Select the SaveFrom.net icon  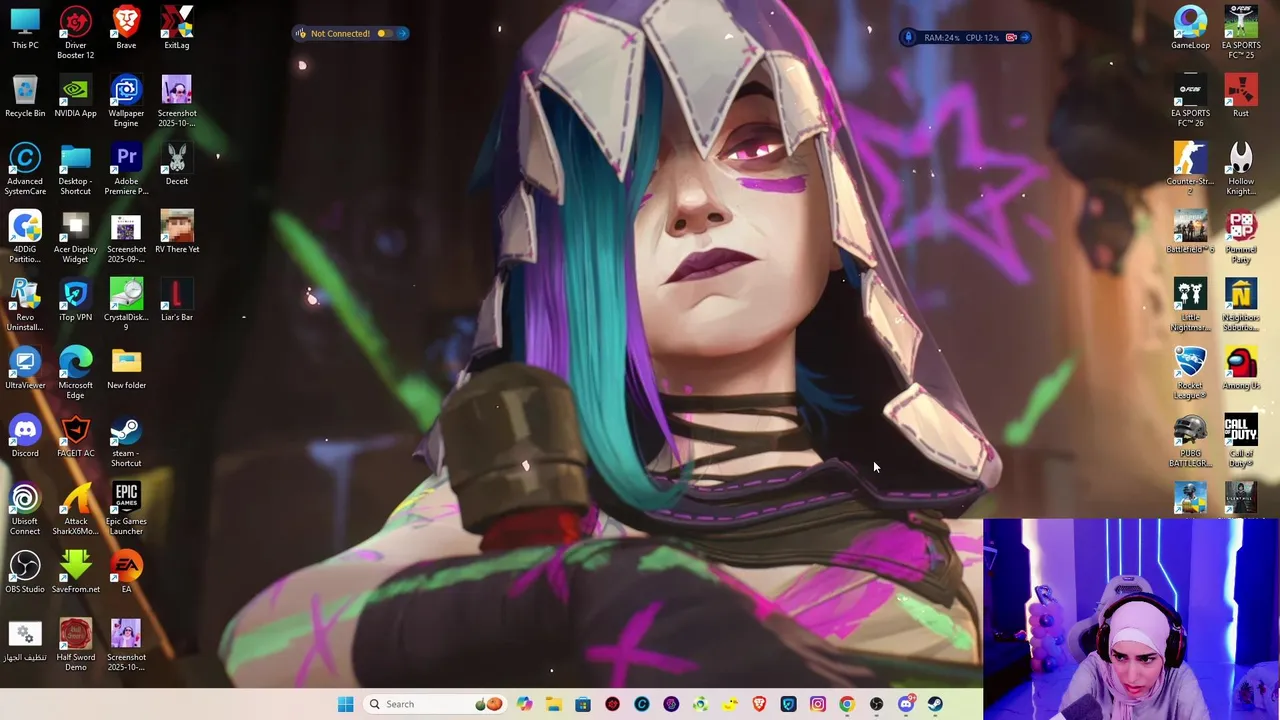pyautogui.click(x=75, y=572)
